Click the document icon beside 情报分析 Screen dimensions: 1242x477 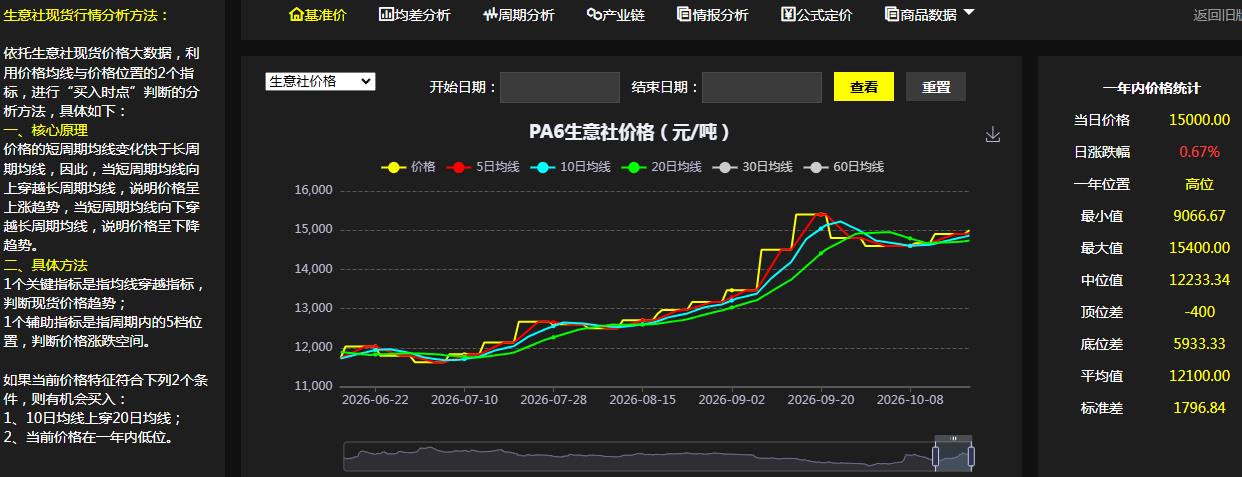coord(684,14)
